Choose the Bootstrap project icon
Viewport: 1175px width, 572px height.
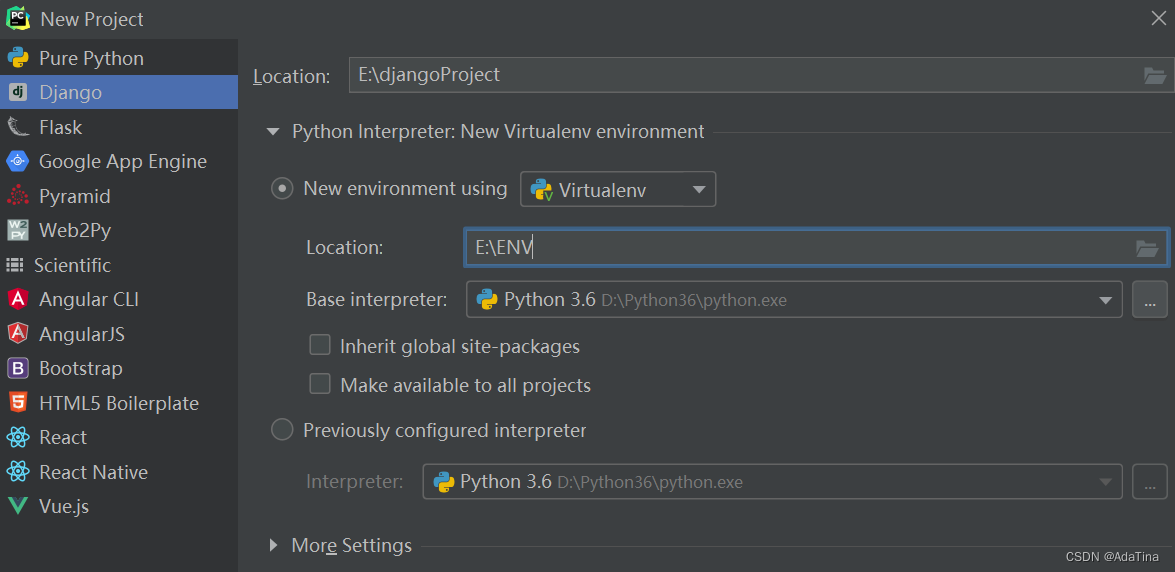click(x=18, y=368)
